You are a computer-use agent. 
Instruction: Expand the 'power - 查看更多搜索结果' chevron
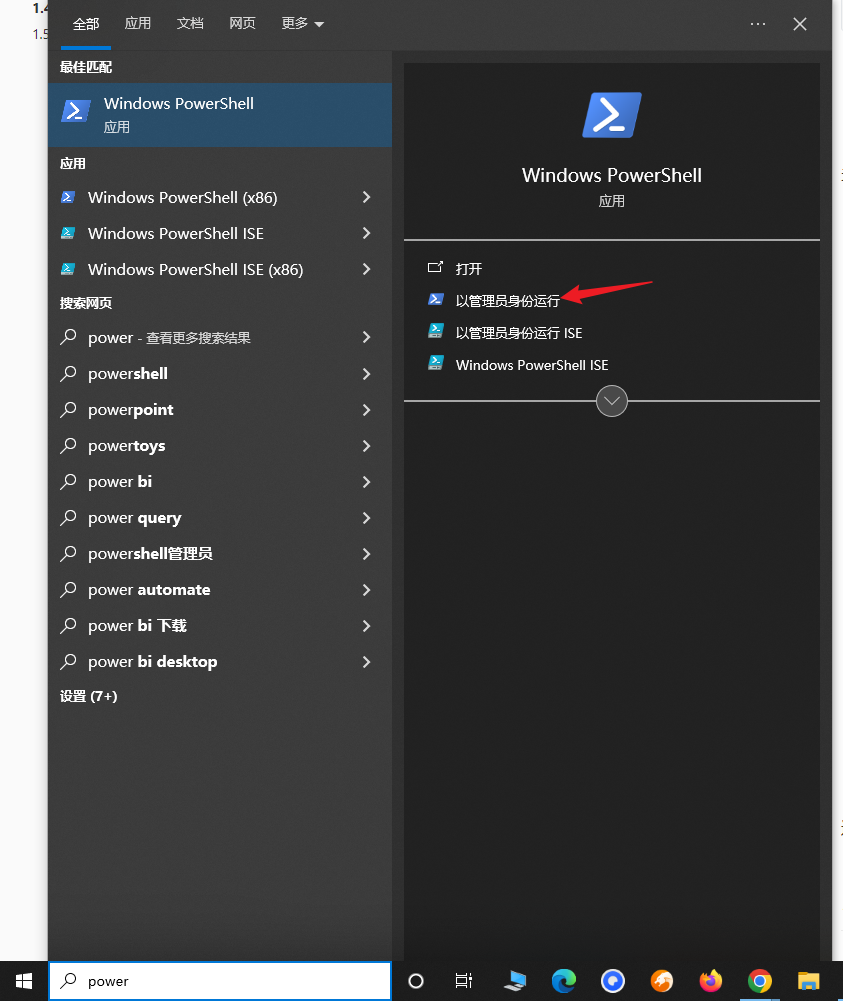point(366,337)
